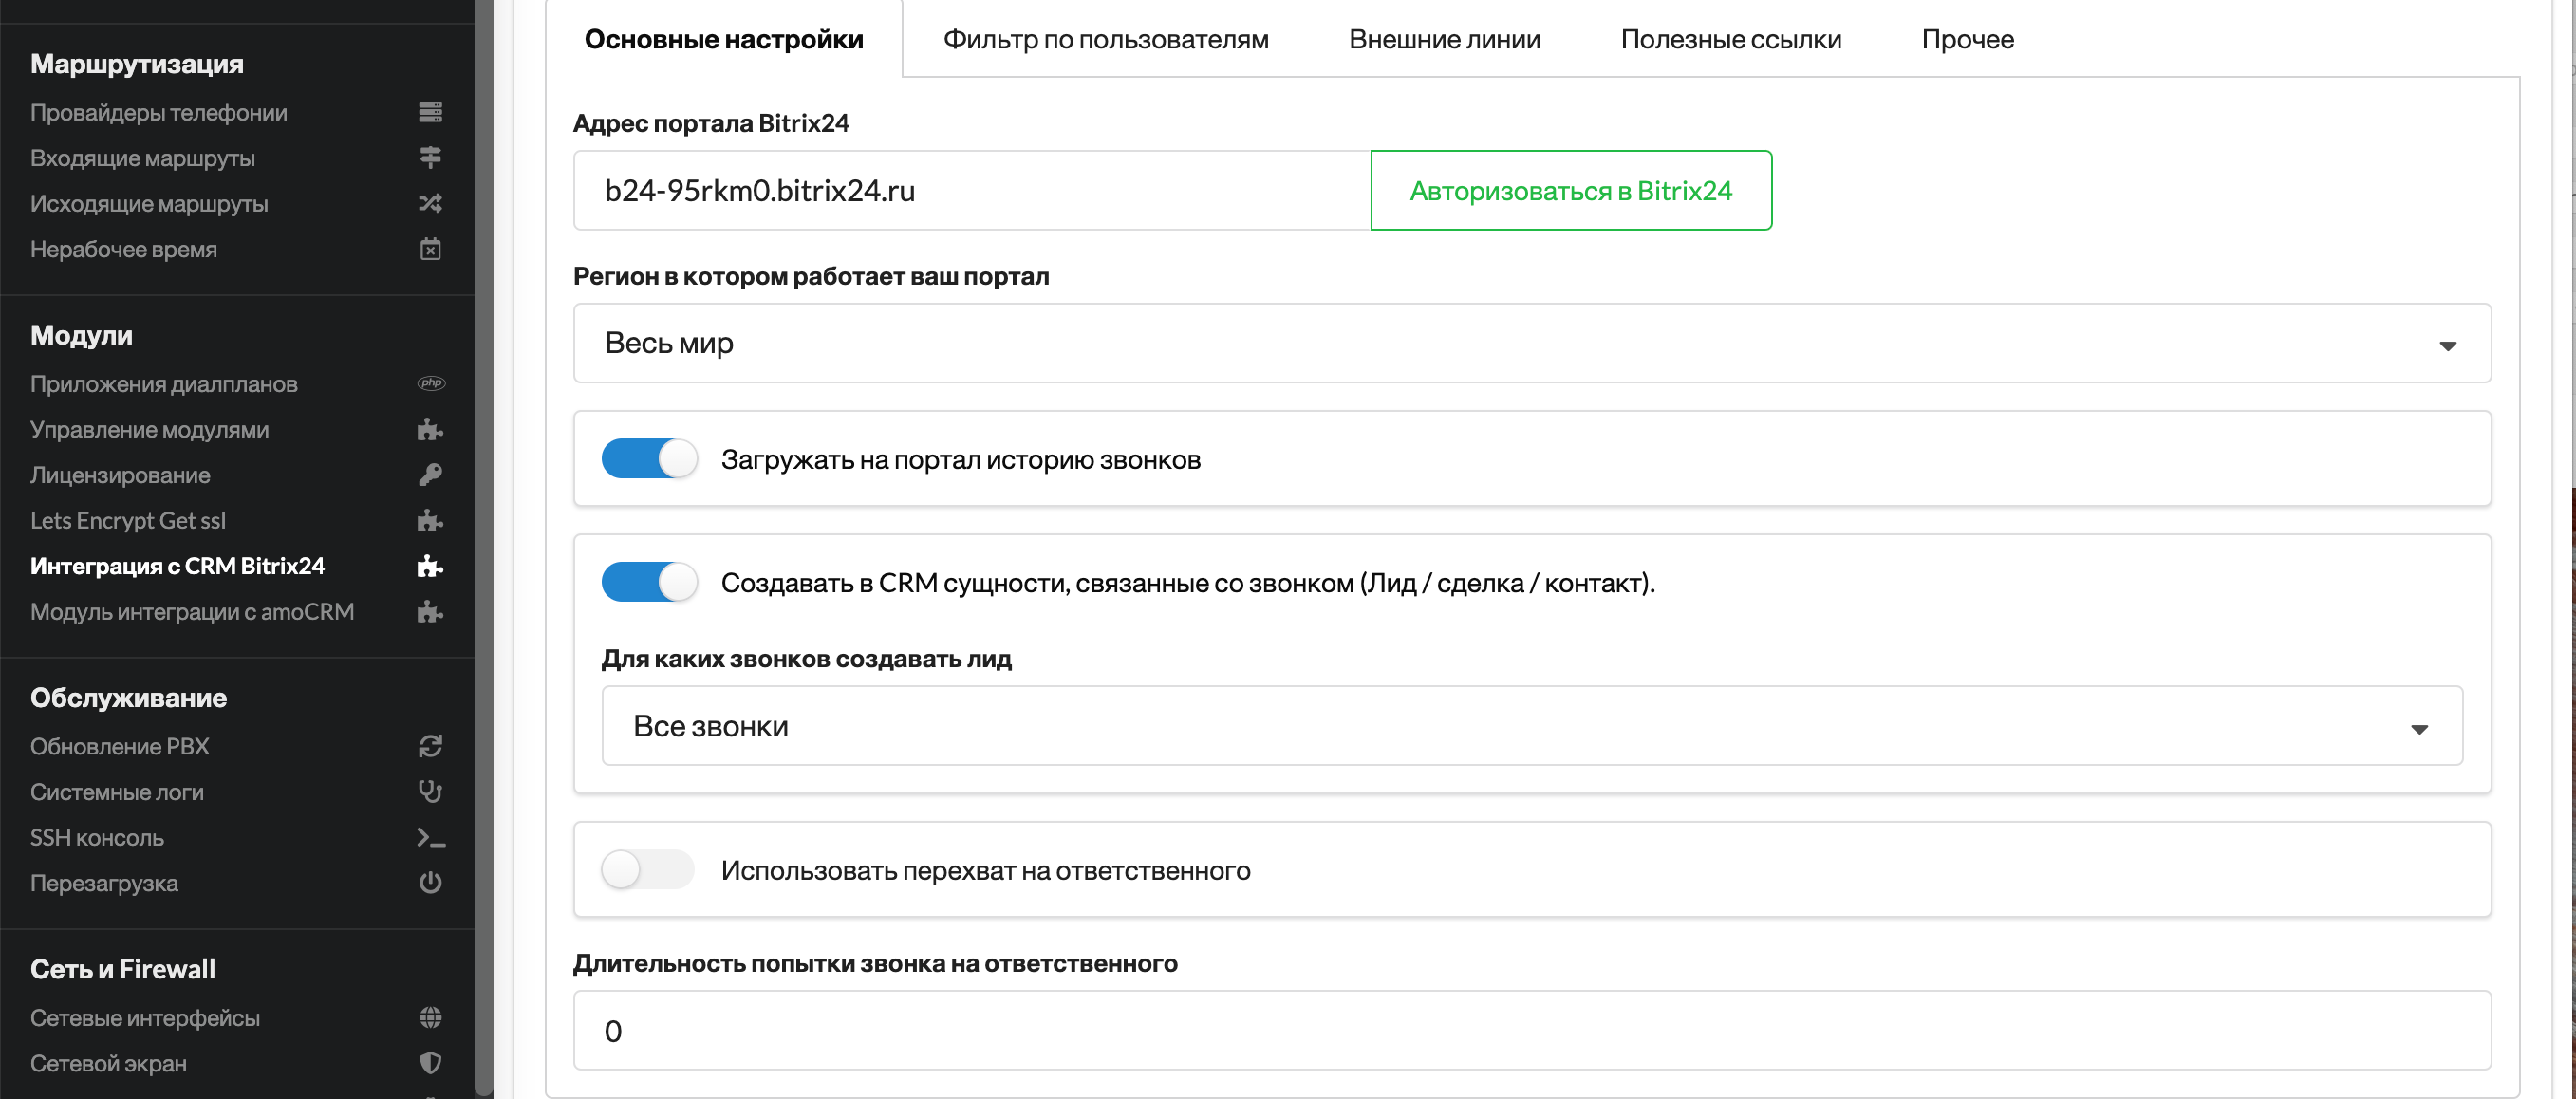Viewport: 2576px width, 1099px height.
Task: Click the sync icon for Обновление PBX
Action: click(430, 746)
